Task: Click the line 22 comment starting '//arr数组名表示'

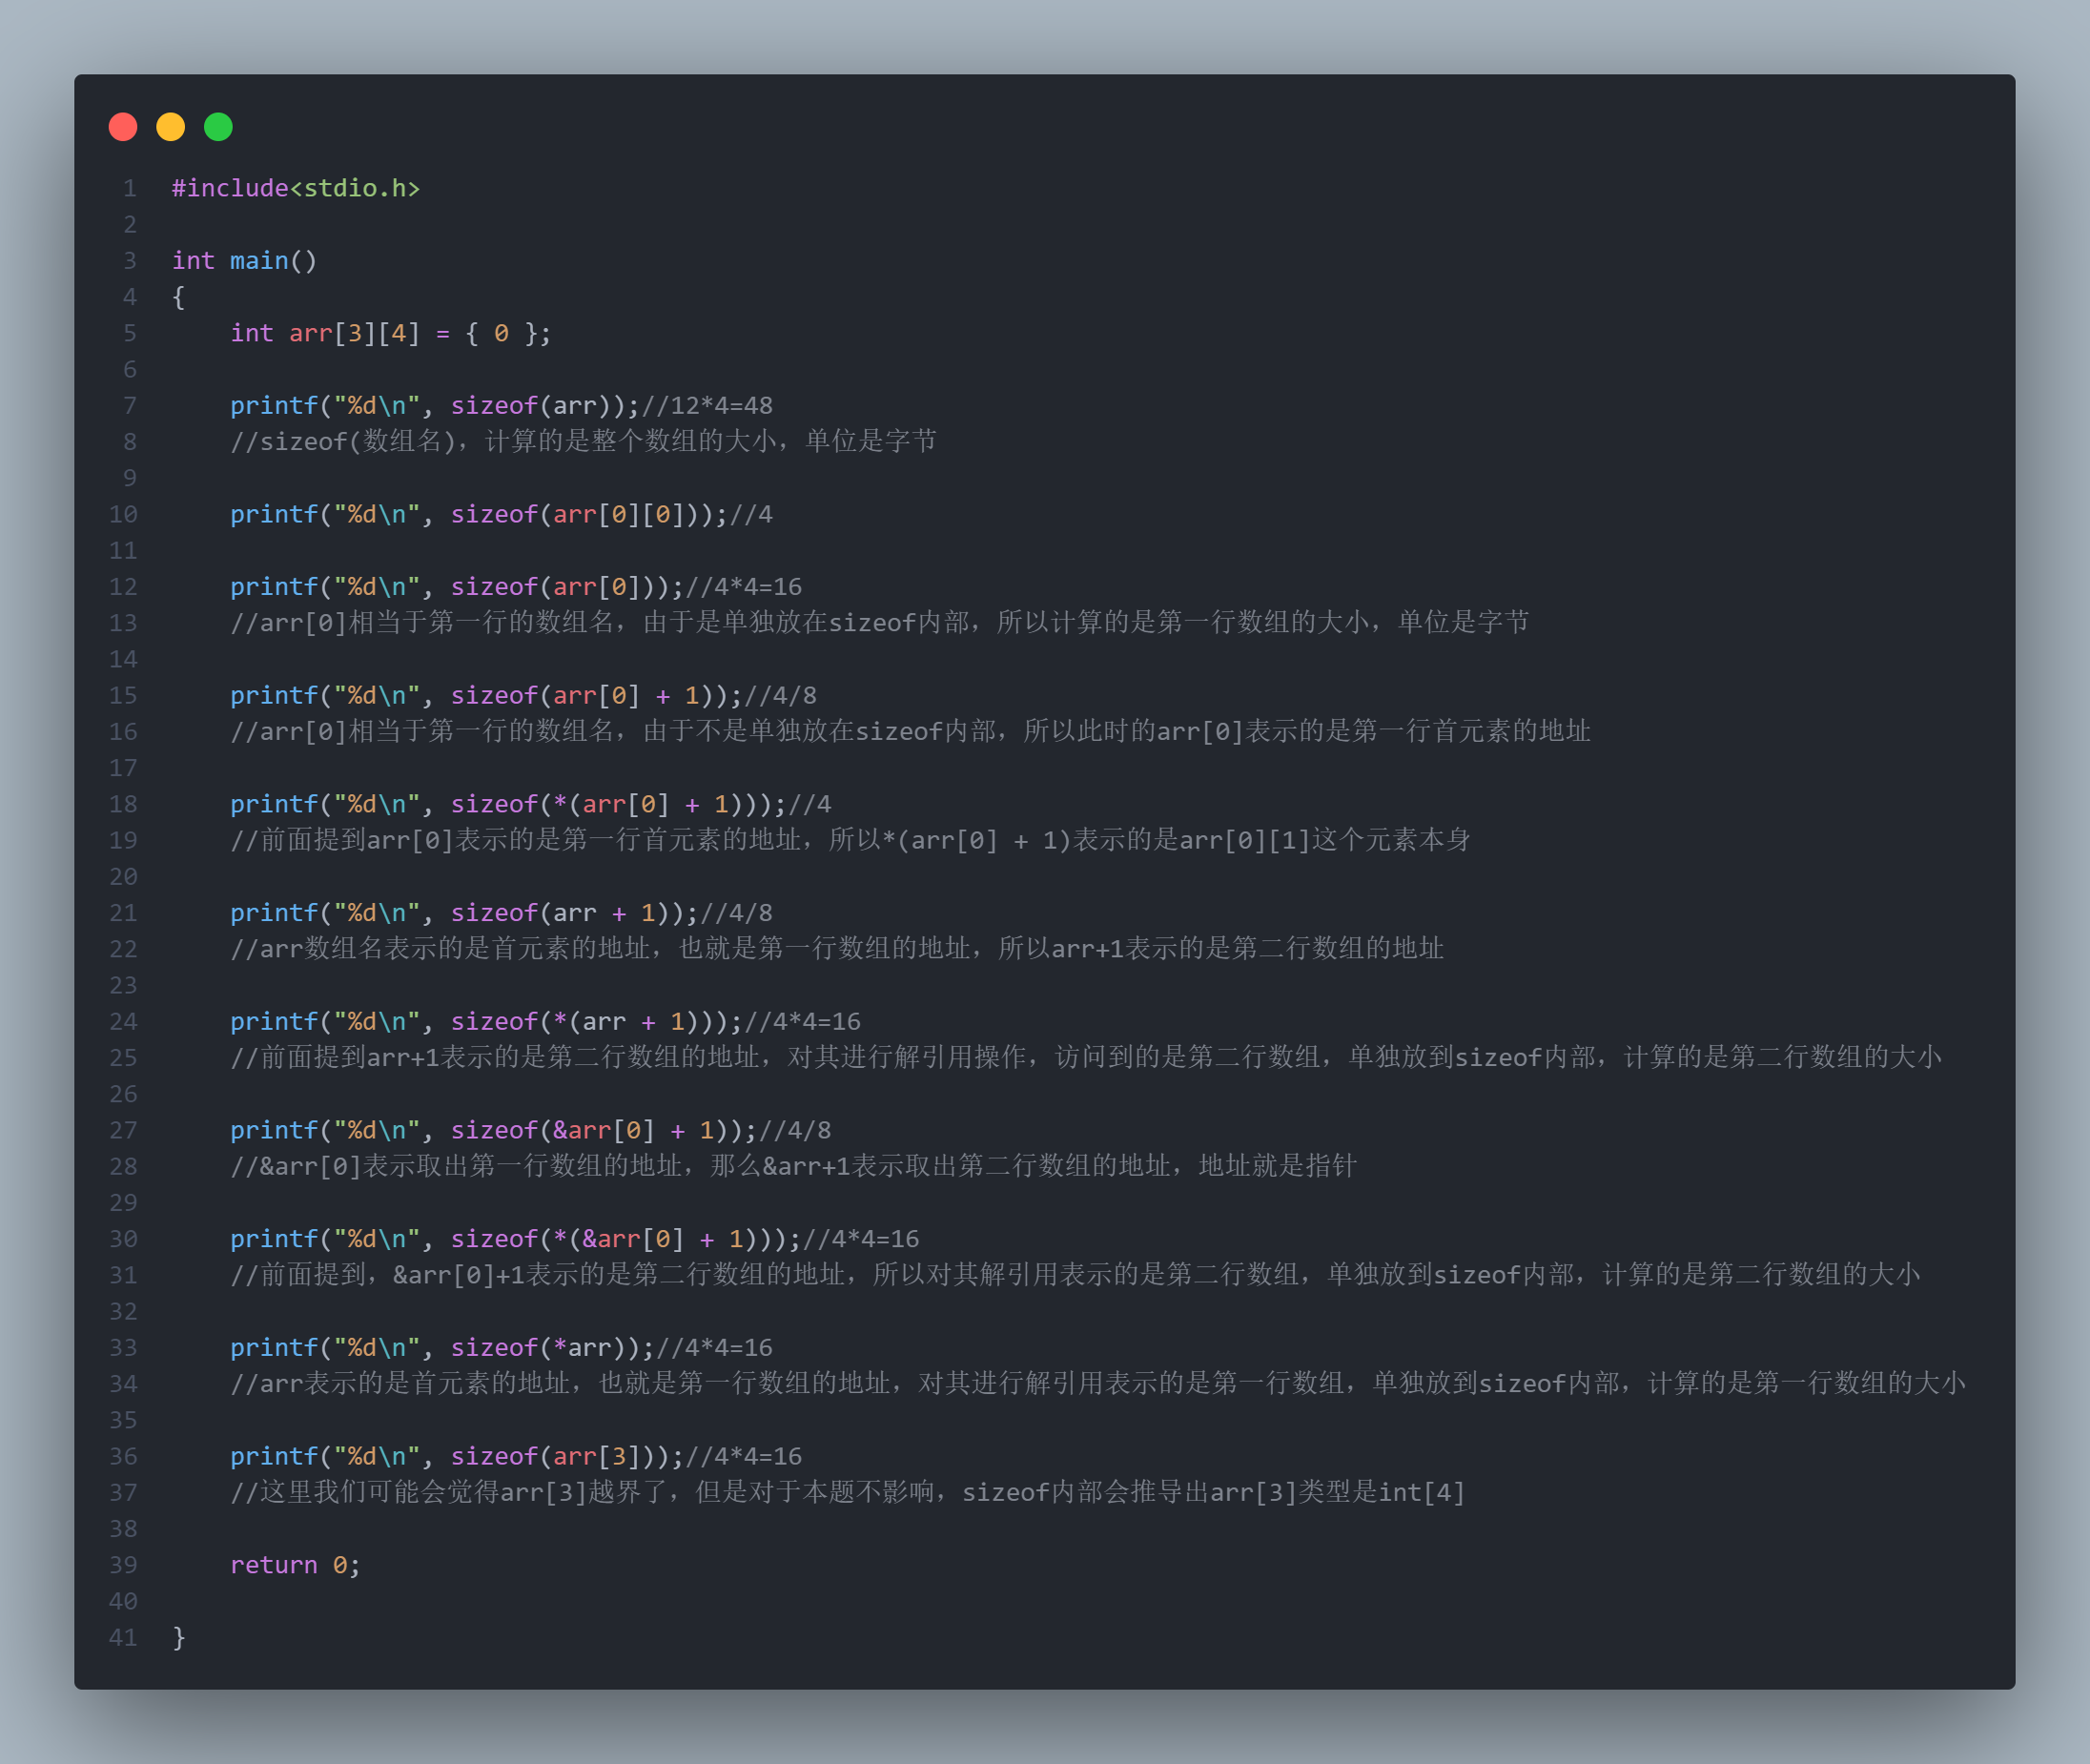Action: 837,948
